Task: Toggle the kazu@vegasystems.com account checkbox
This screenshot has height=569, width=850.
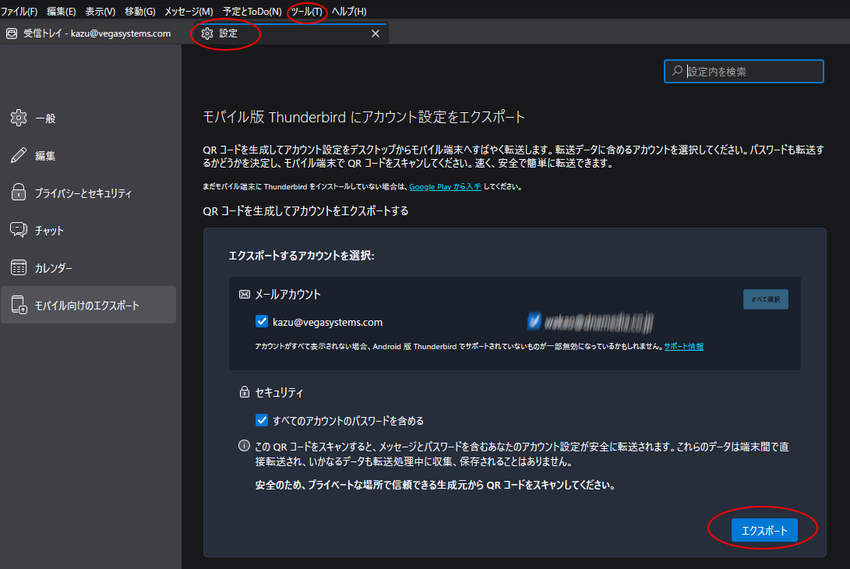Action: (x=262, y=321)
